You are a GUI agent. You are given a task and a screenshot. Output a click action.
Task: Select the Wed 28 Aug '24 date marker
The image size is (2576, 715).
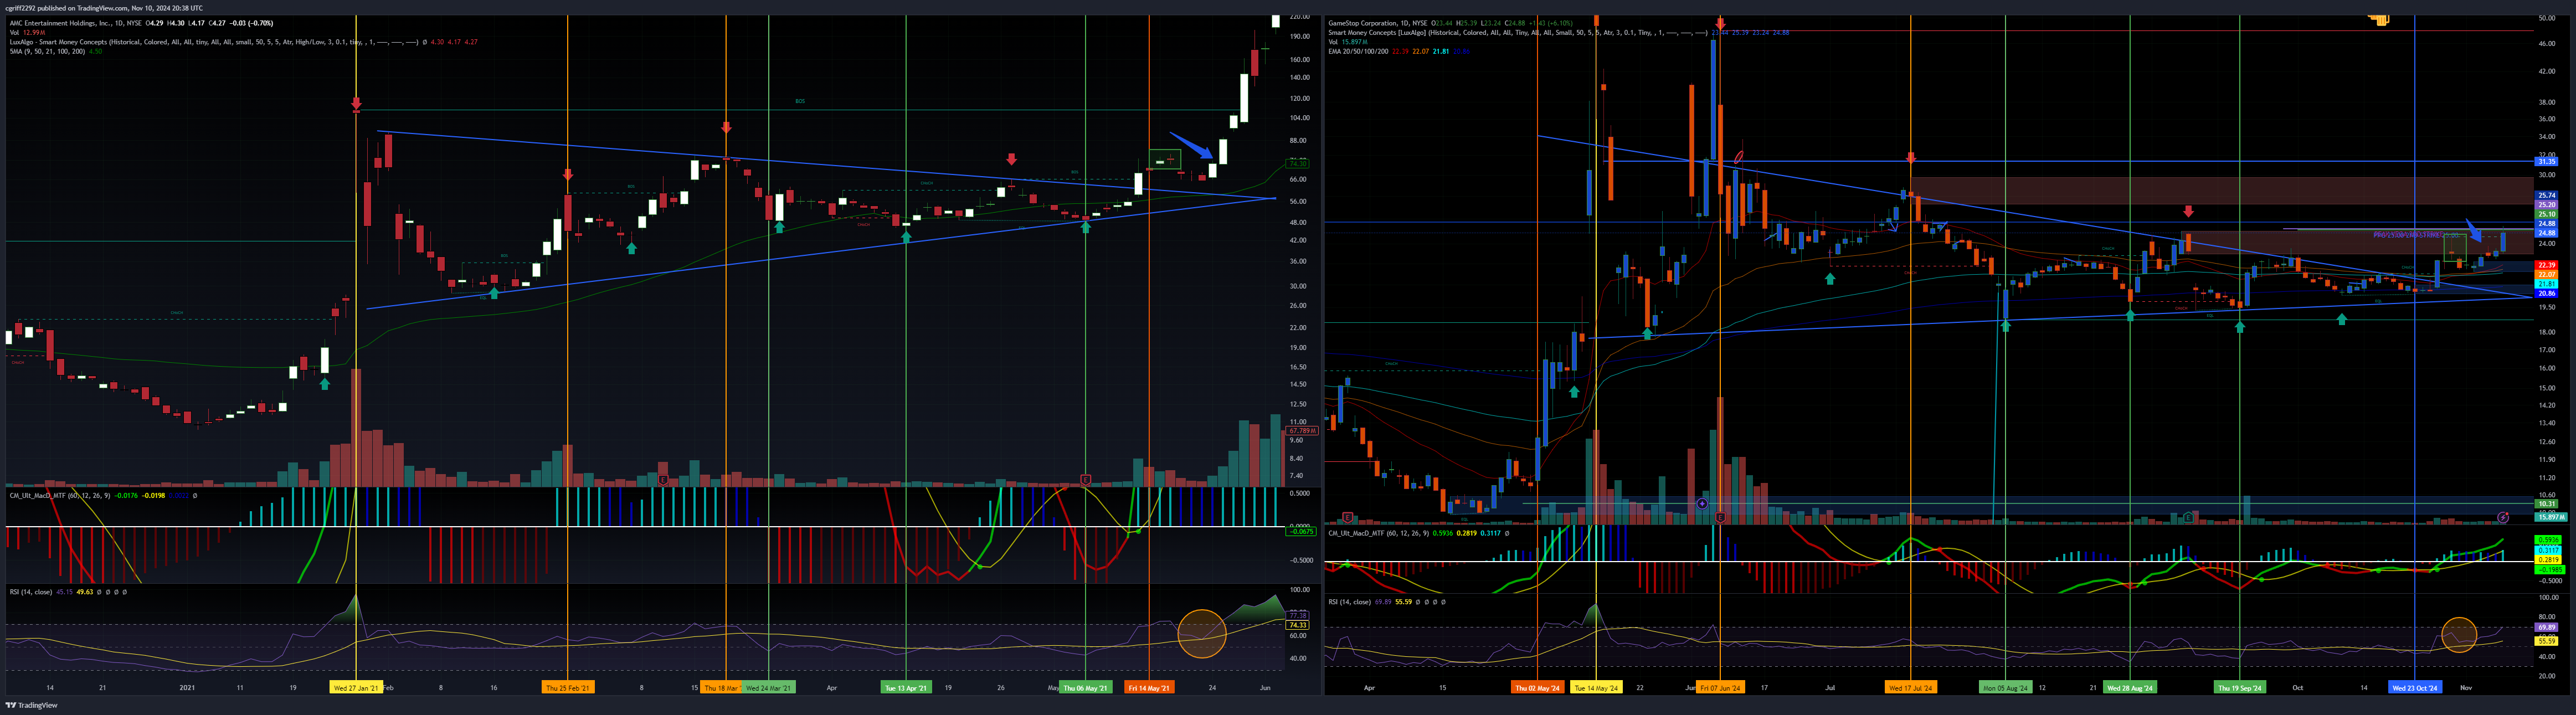click(2129, 688)
